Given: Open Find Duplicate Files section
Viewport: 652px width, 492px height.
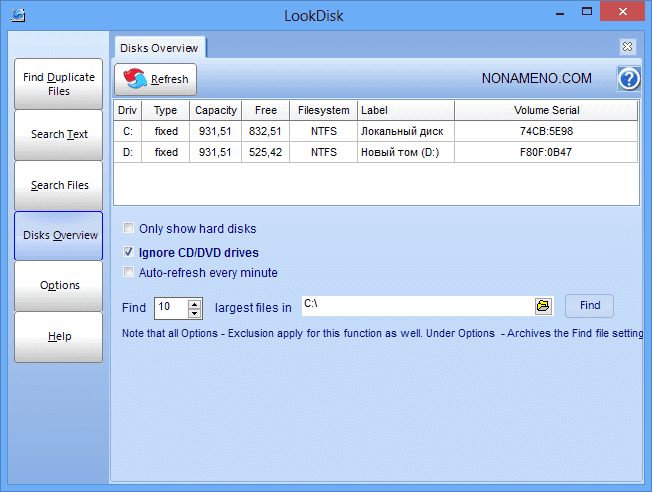Looking at the screenshot, I should tap(59, 84).
